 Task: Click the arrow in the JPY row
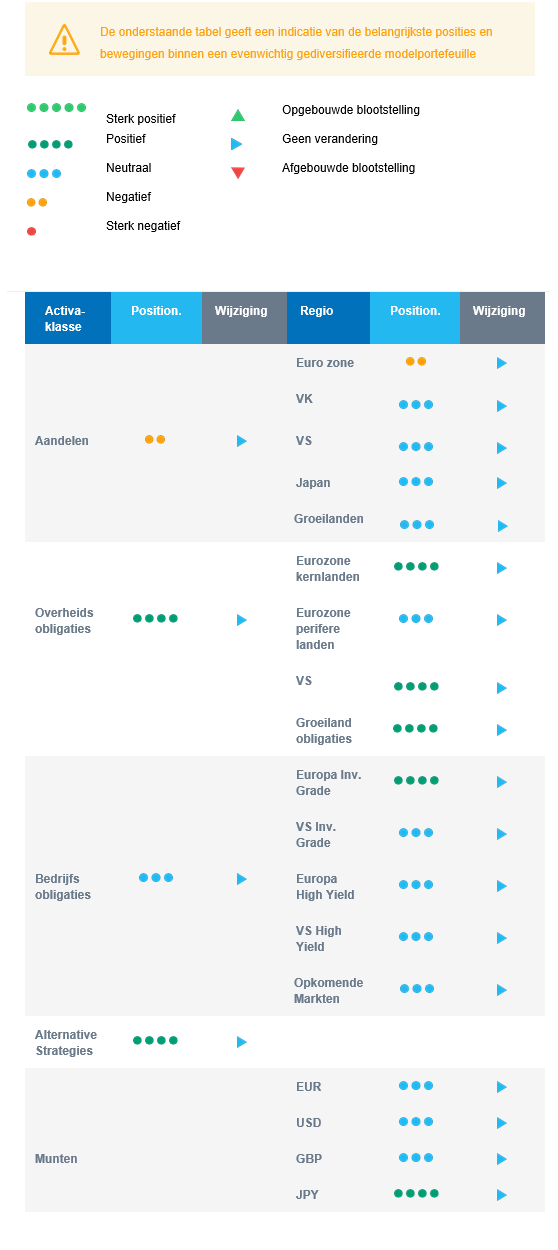pyautogui.click(x=502, y=1195)
